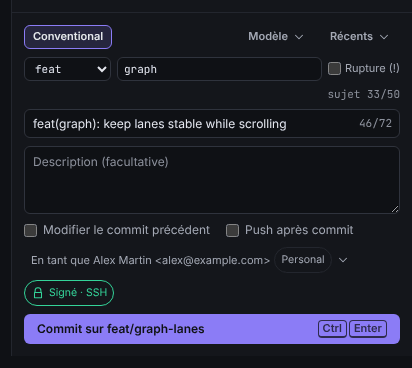412x368 pixels.
Task: Click the description resize handle
Action: pyautogui.click(x=395, y=209)
